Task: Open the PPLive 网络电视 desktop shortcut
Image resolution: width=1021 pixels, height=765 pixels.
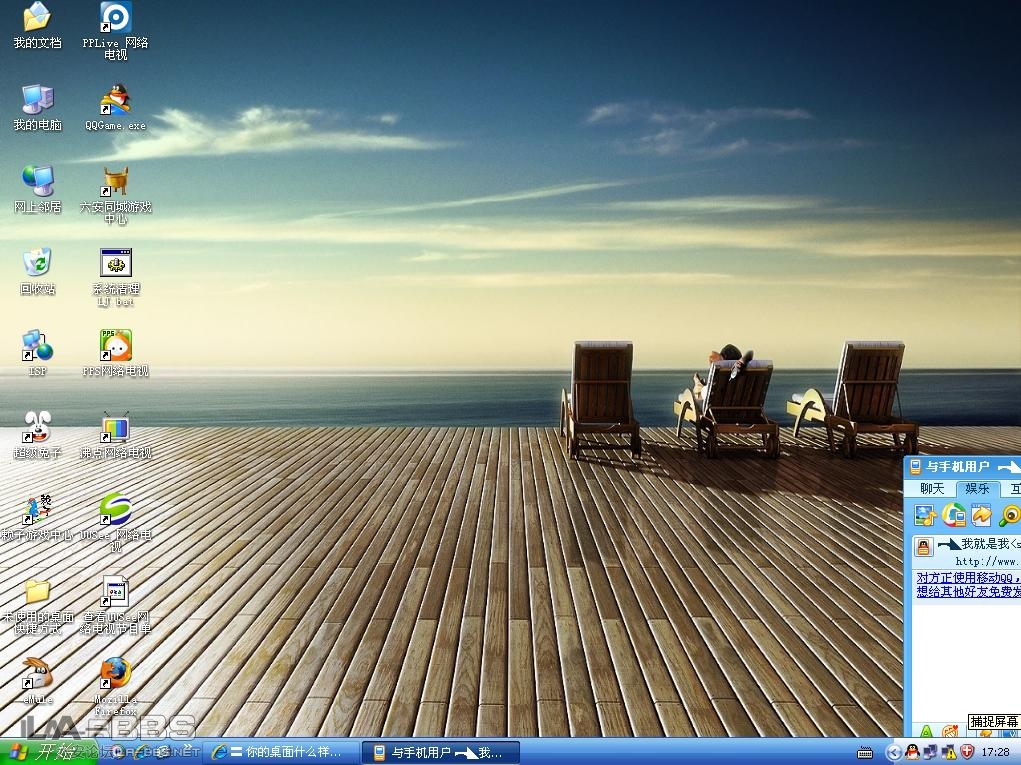Action: tap(115, 18)
